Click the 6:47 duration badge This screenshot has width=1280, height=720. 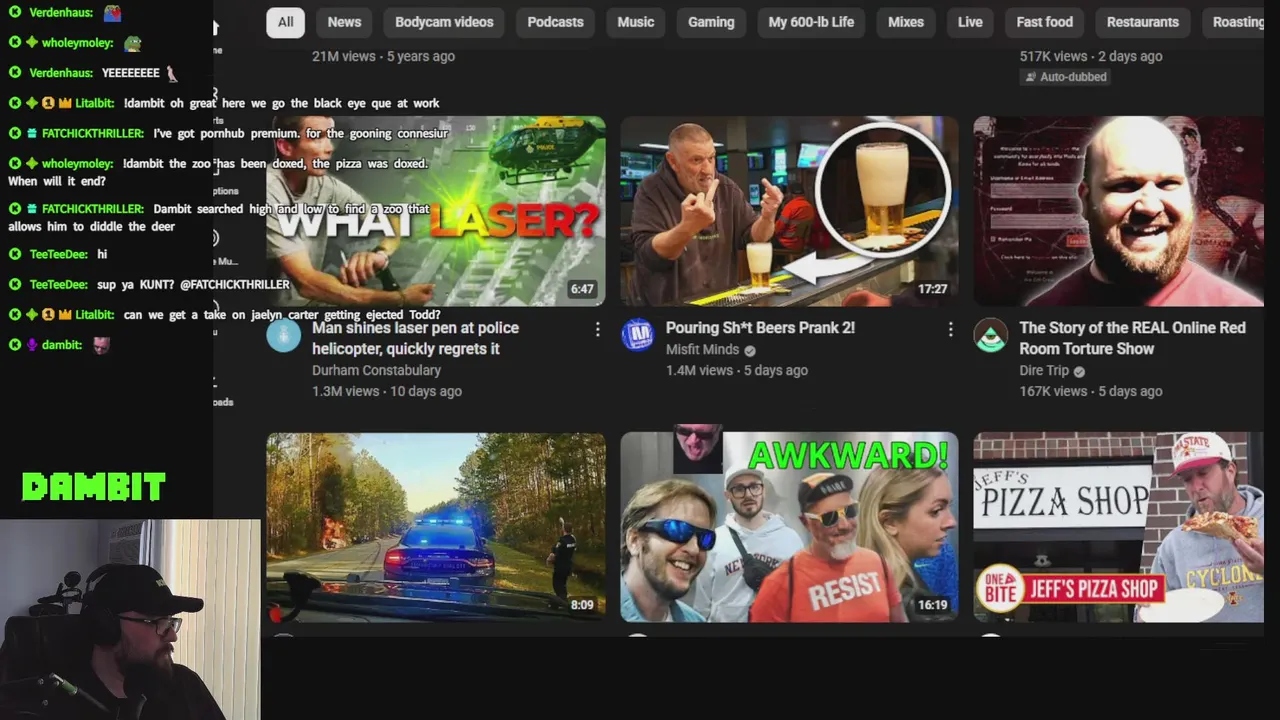582,289
